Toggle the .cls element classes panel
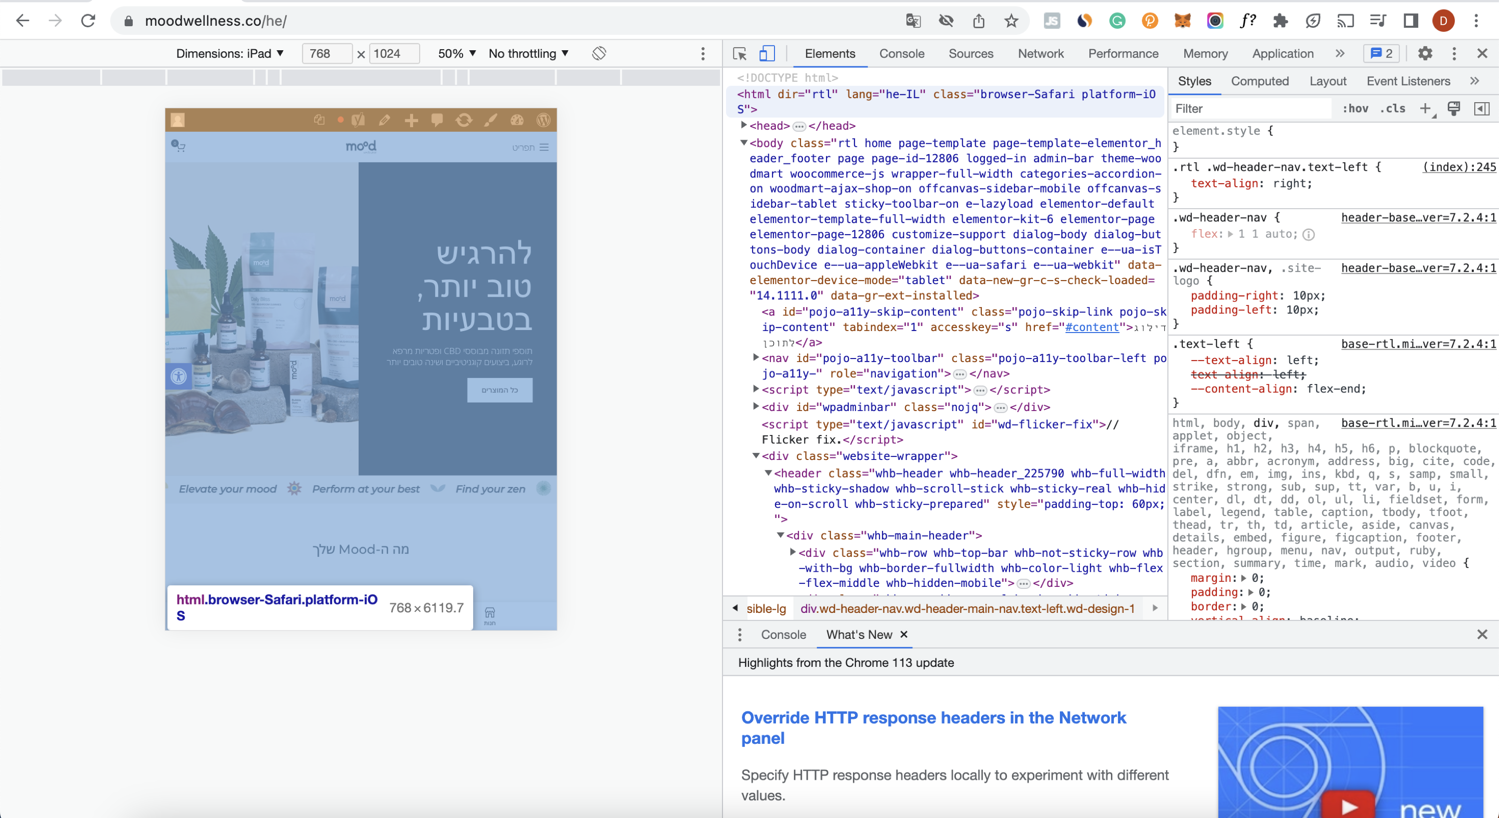 1393,109
